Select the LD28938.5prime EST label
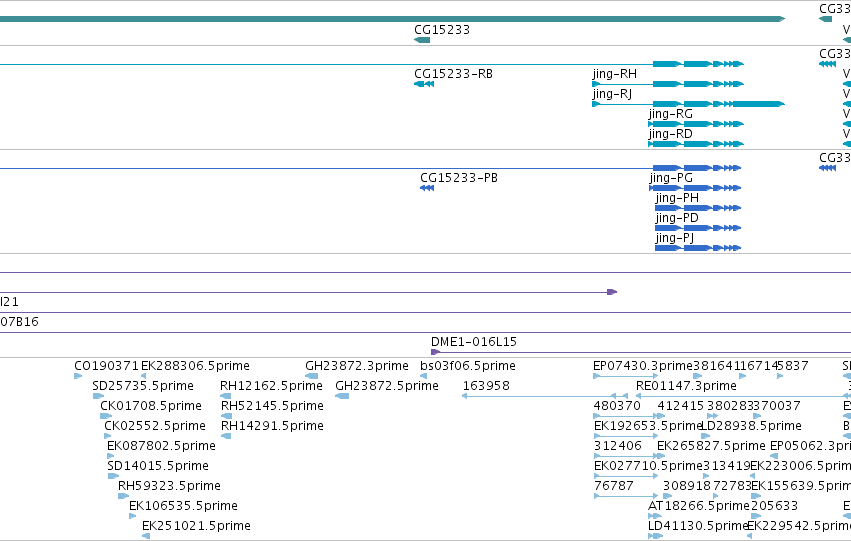Image resolution: width=851 pixels, height=541 pixels. (x=751, y=426)
